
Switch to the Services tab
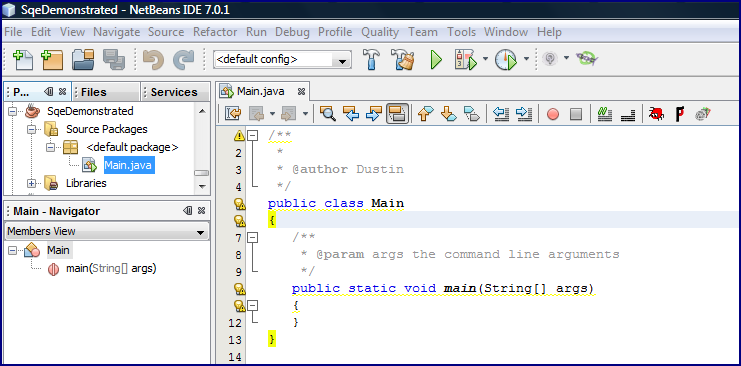[175, 92]
